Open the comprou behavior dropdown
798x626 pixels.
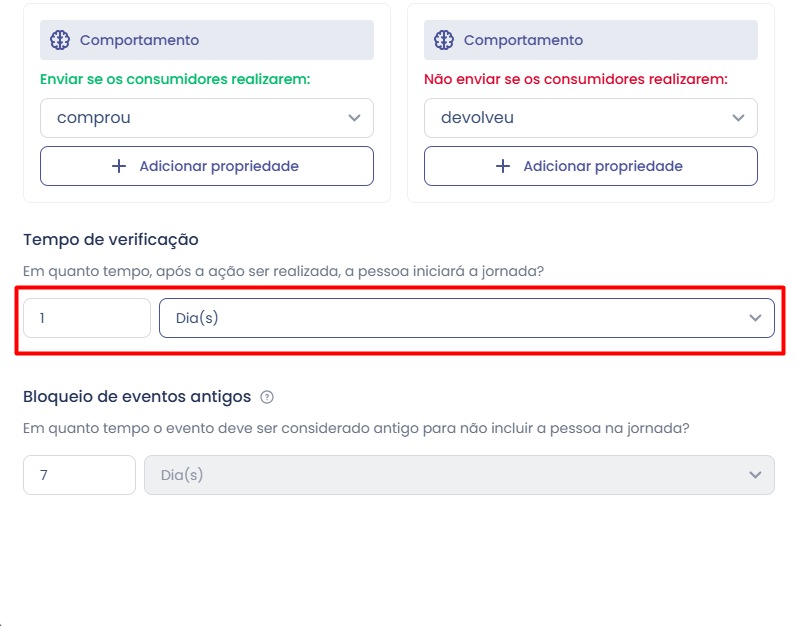(x=207, y=118)
